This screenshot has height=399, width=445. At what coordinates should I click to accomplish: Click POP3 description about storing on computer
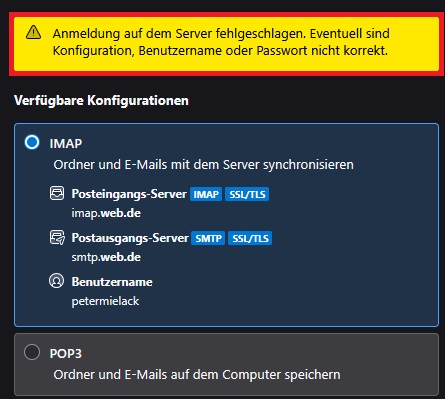[x=197, y=375]
